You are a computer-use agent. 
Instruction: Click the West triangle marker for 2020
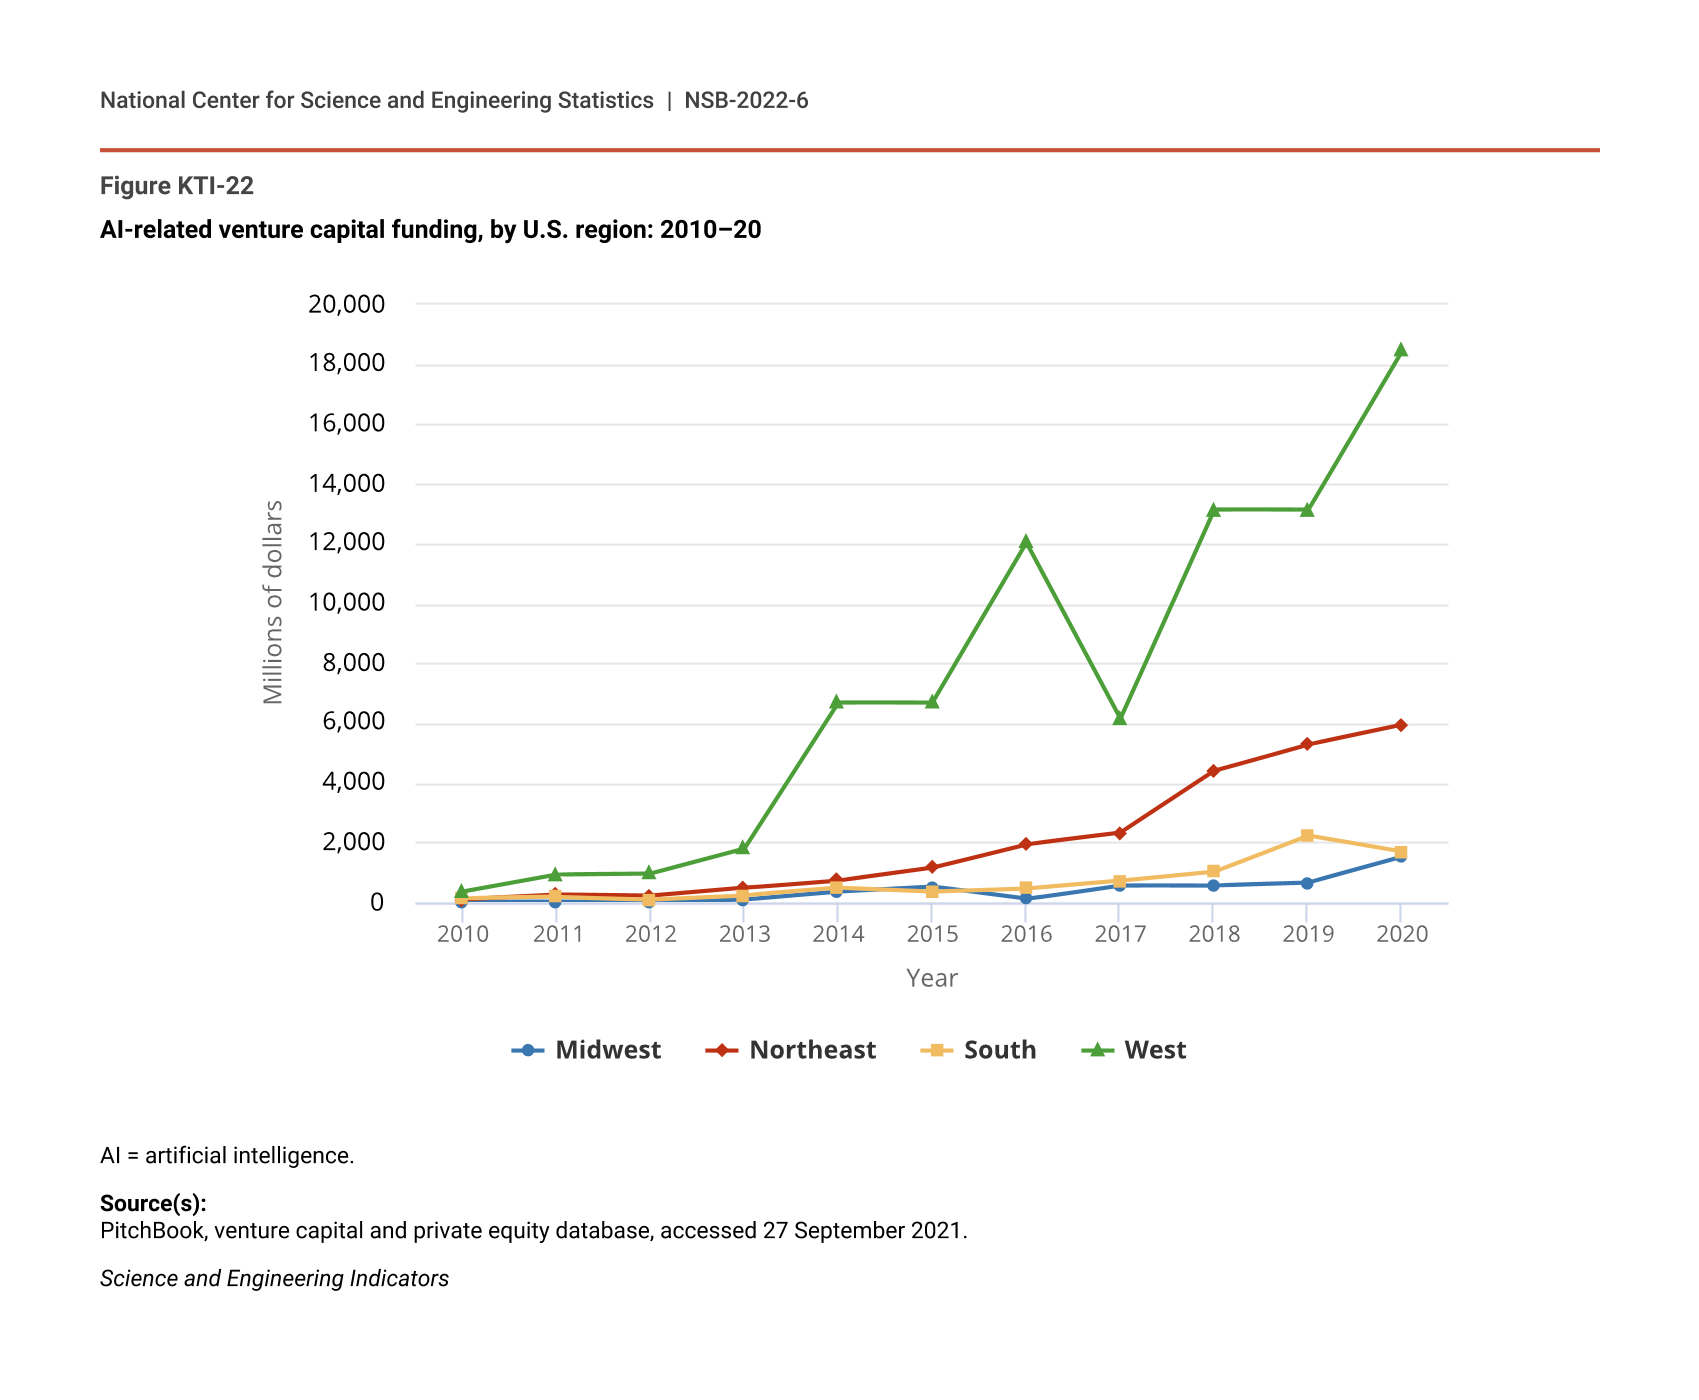pos(1400,350)
